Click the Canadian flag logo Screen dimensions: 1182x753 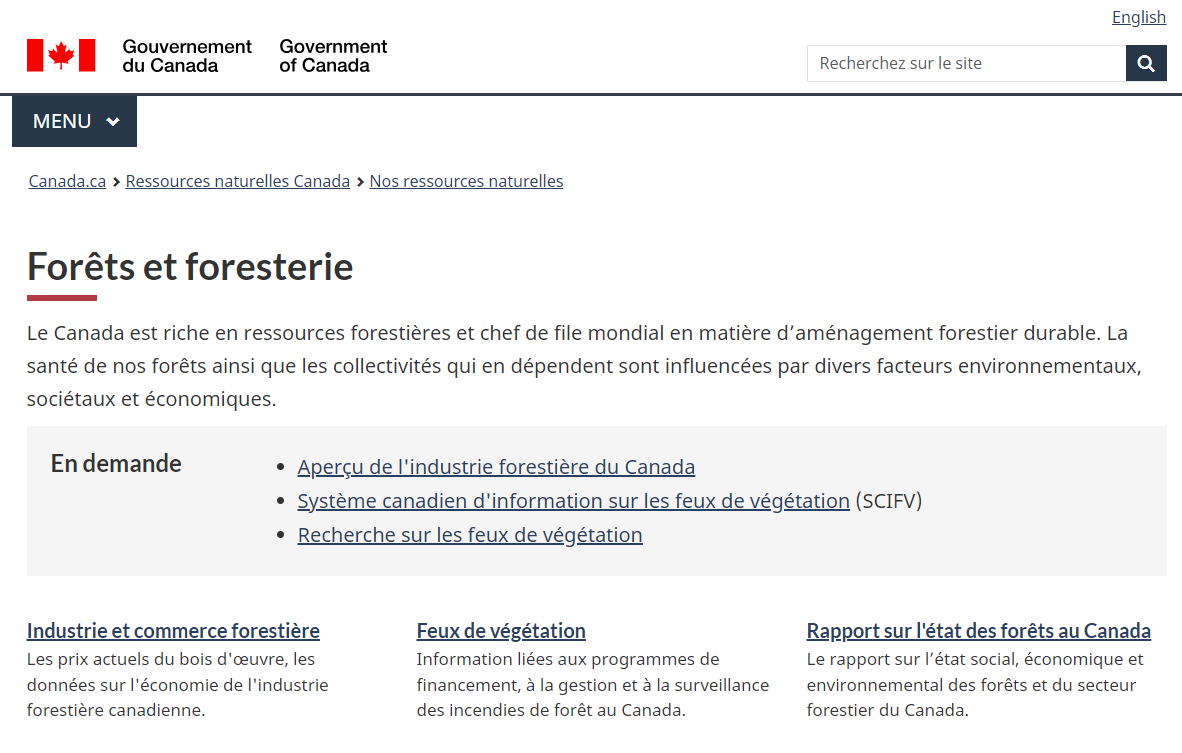tap(61, 56)
